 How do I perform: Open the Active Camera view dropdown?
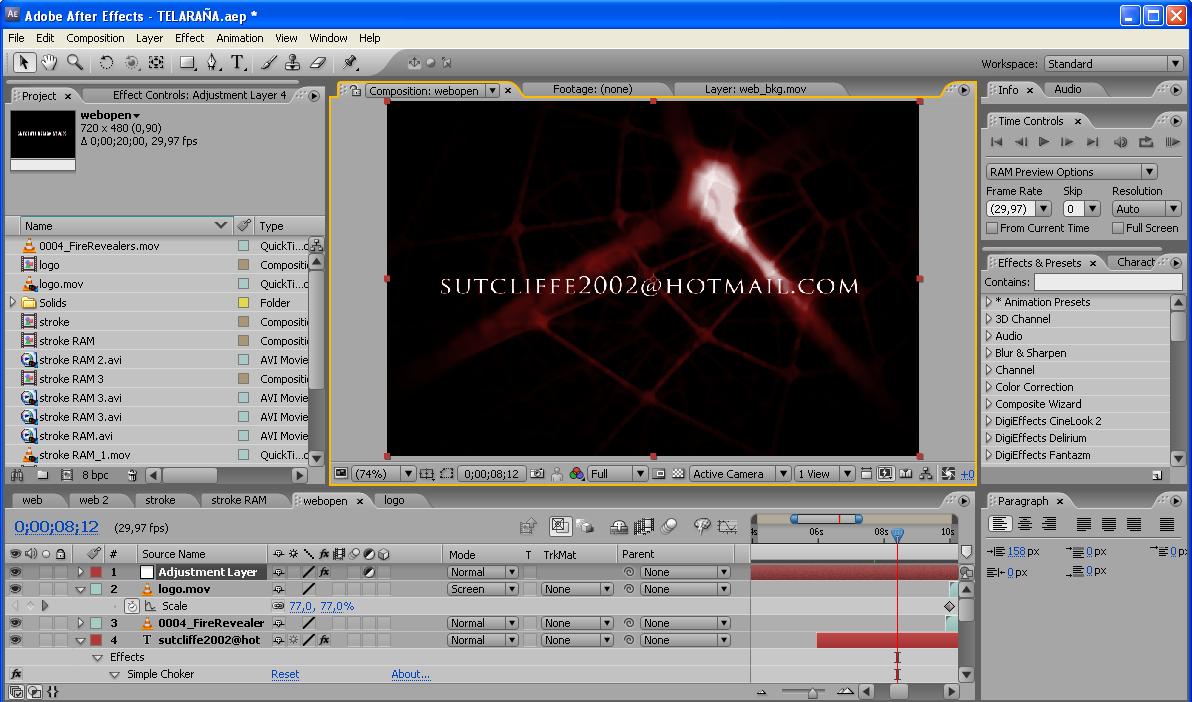(740, 474)
